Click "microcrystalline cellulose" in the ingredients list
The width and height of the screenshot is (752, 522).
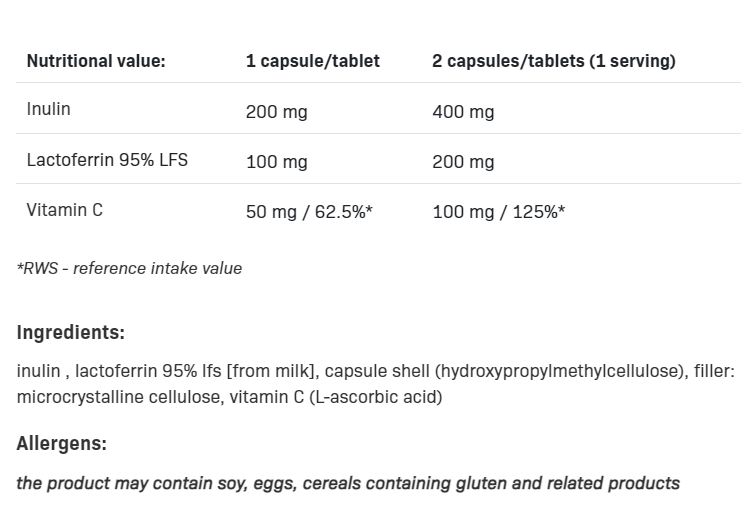pos(119,397)
